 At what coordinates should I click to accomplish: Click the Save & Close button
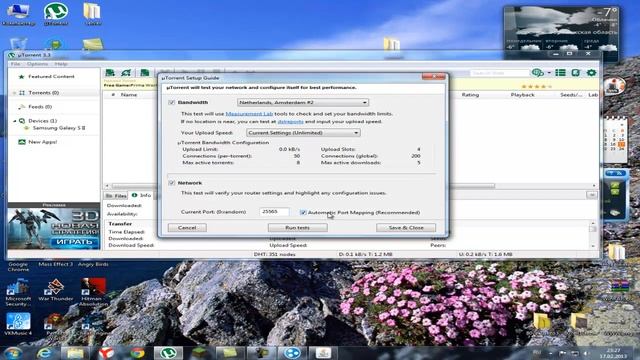tap(406, 228)
